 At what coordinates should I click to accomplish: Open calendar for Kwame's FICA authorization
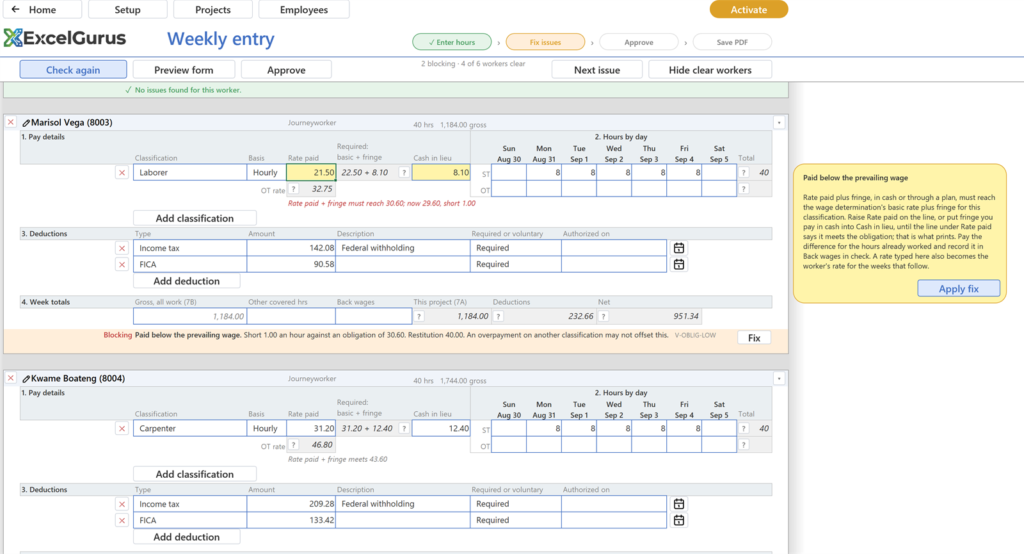(x=679, y=521)
